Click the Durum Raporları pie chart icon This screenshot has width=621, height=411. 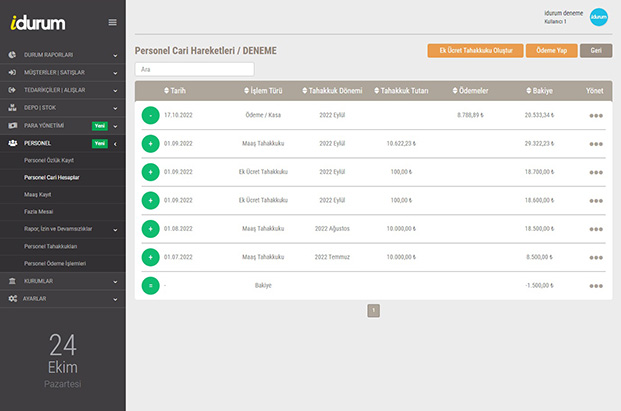pyautogui.click(x=12, y=55)
